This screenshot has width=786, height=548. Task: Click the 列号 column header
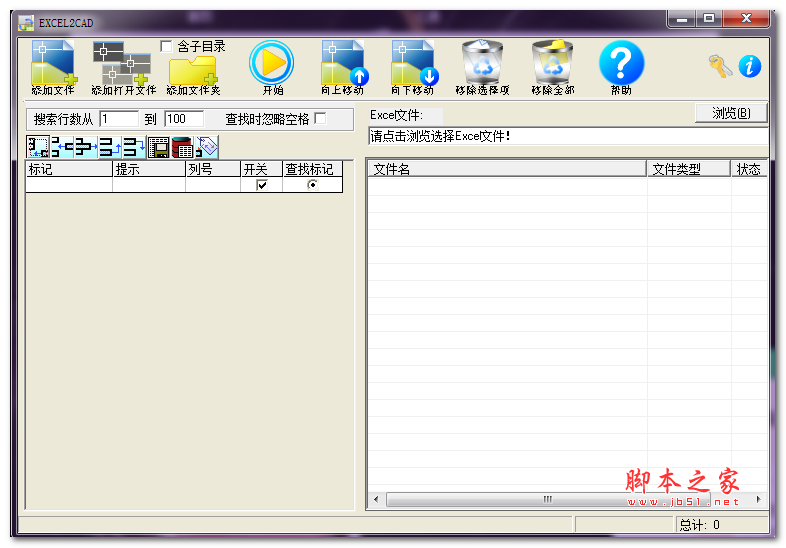click(x=213, y=169)
